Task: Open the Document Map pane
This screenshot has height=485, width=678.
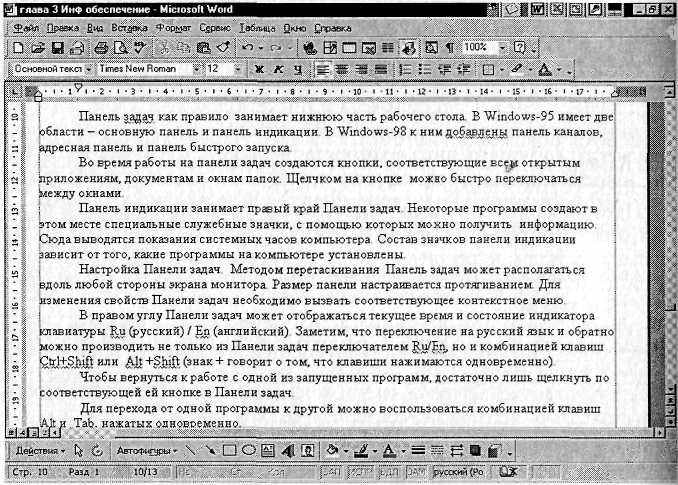Action: [431, 48]
